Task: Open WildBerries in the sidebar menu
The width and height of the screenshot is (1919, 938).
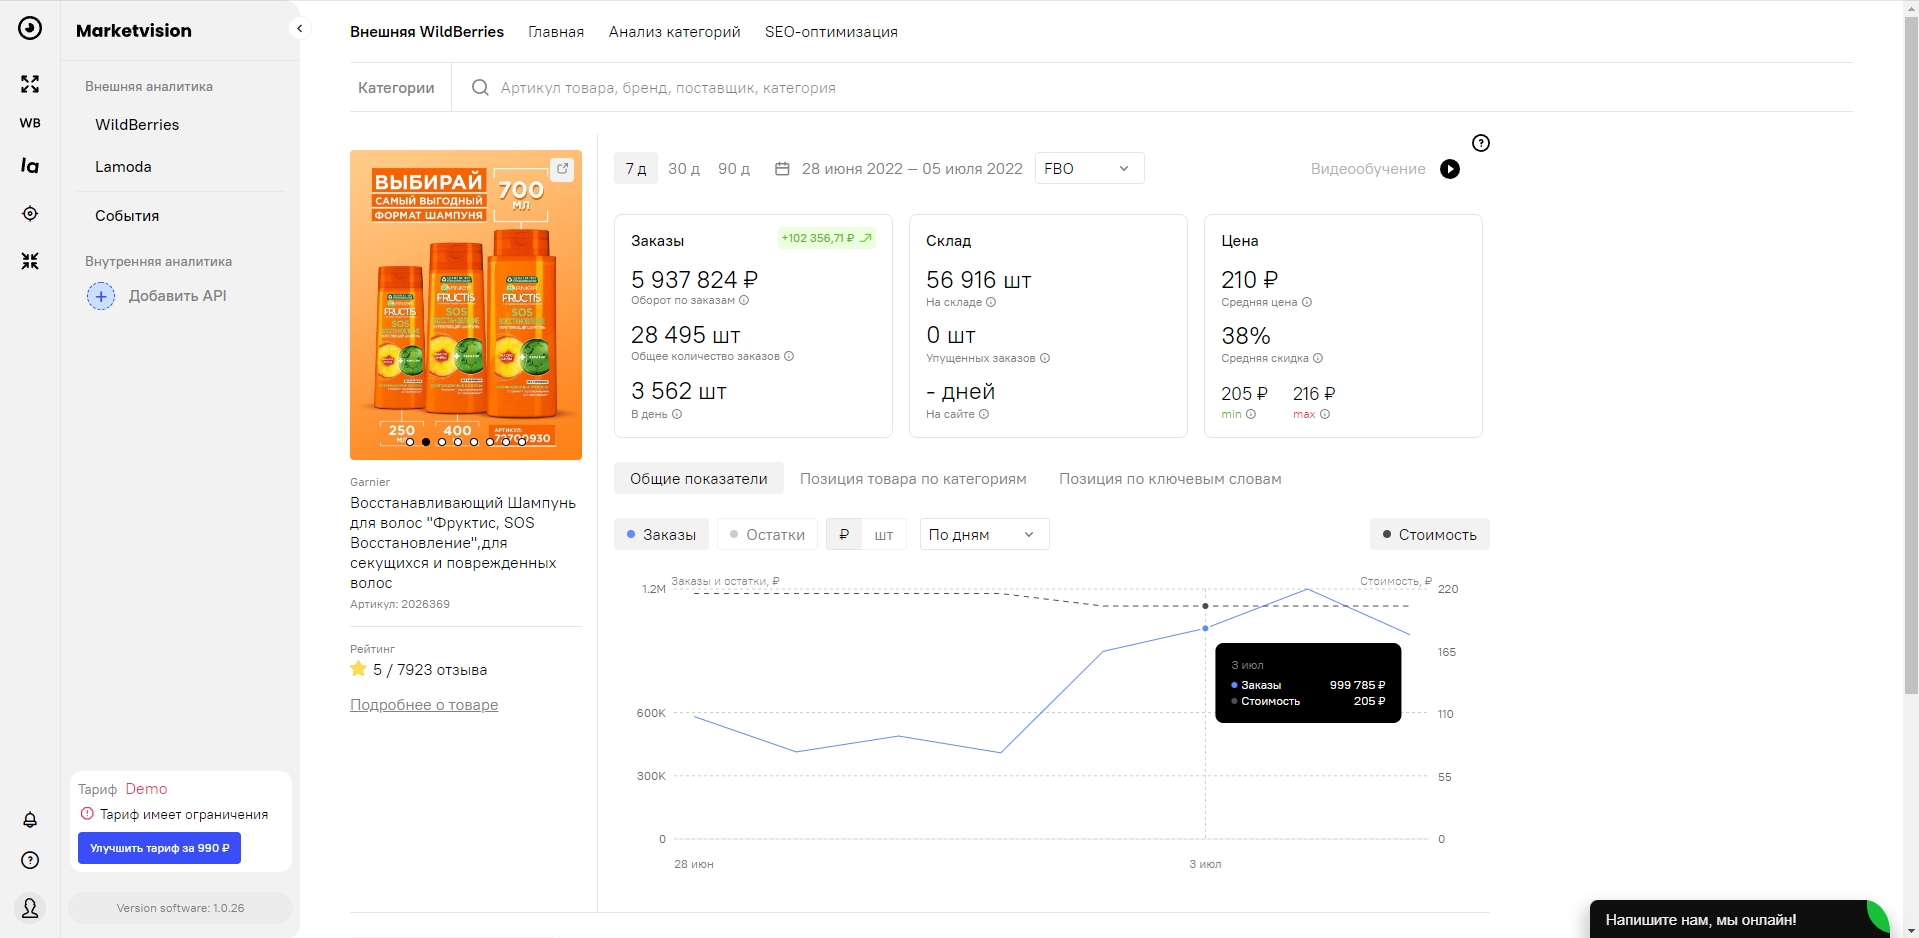Action: pyautogui.click(x=137, y=125)
